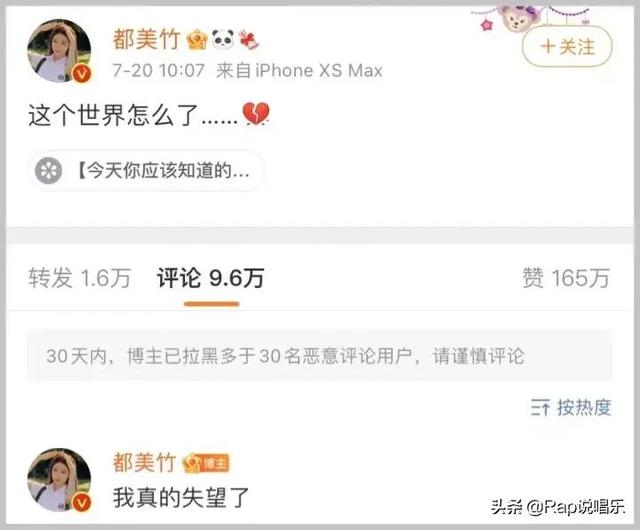Follow the user with the +关注 button
This screenshot has height=530, width=640.
point(567,47)
